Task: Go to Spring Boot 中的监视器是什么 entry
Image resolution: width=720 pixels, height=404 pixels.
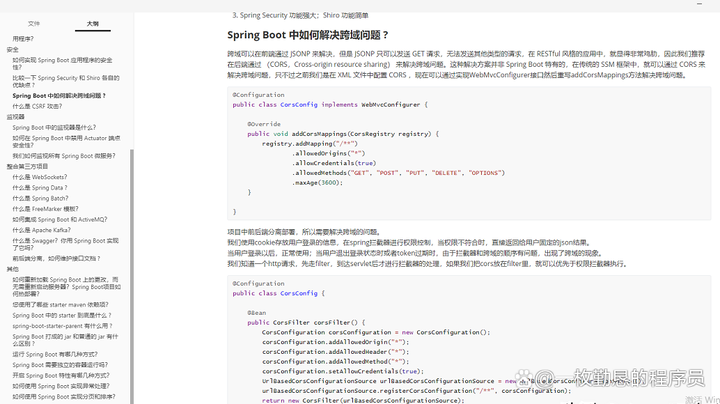Action: click(x=54, y=127)
